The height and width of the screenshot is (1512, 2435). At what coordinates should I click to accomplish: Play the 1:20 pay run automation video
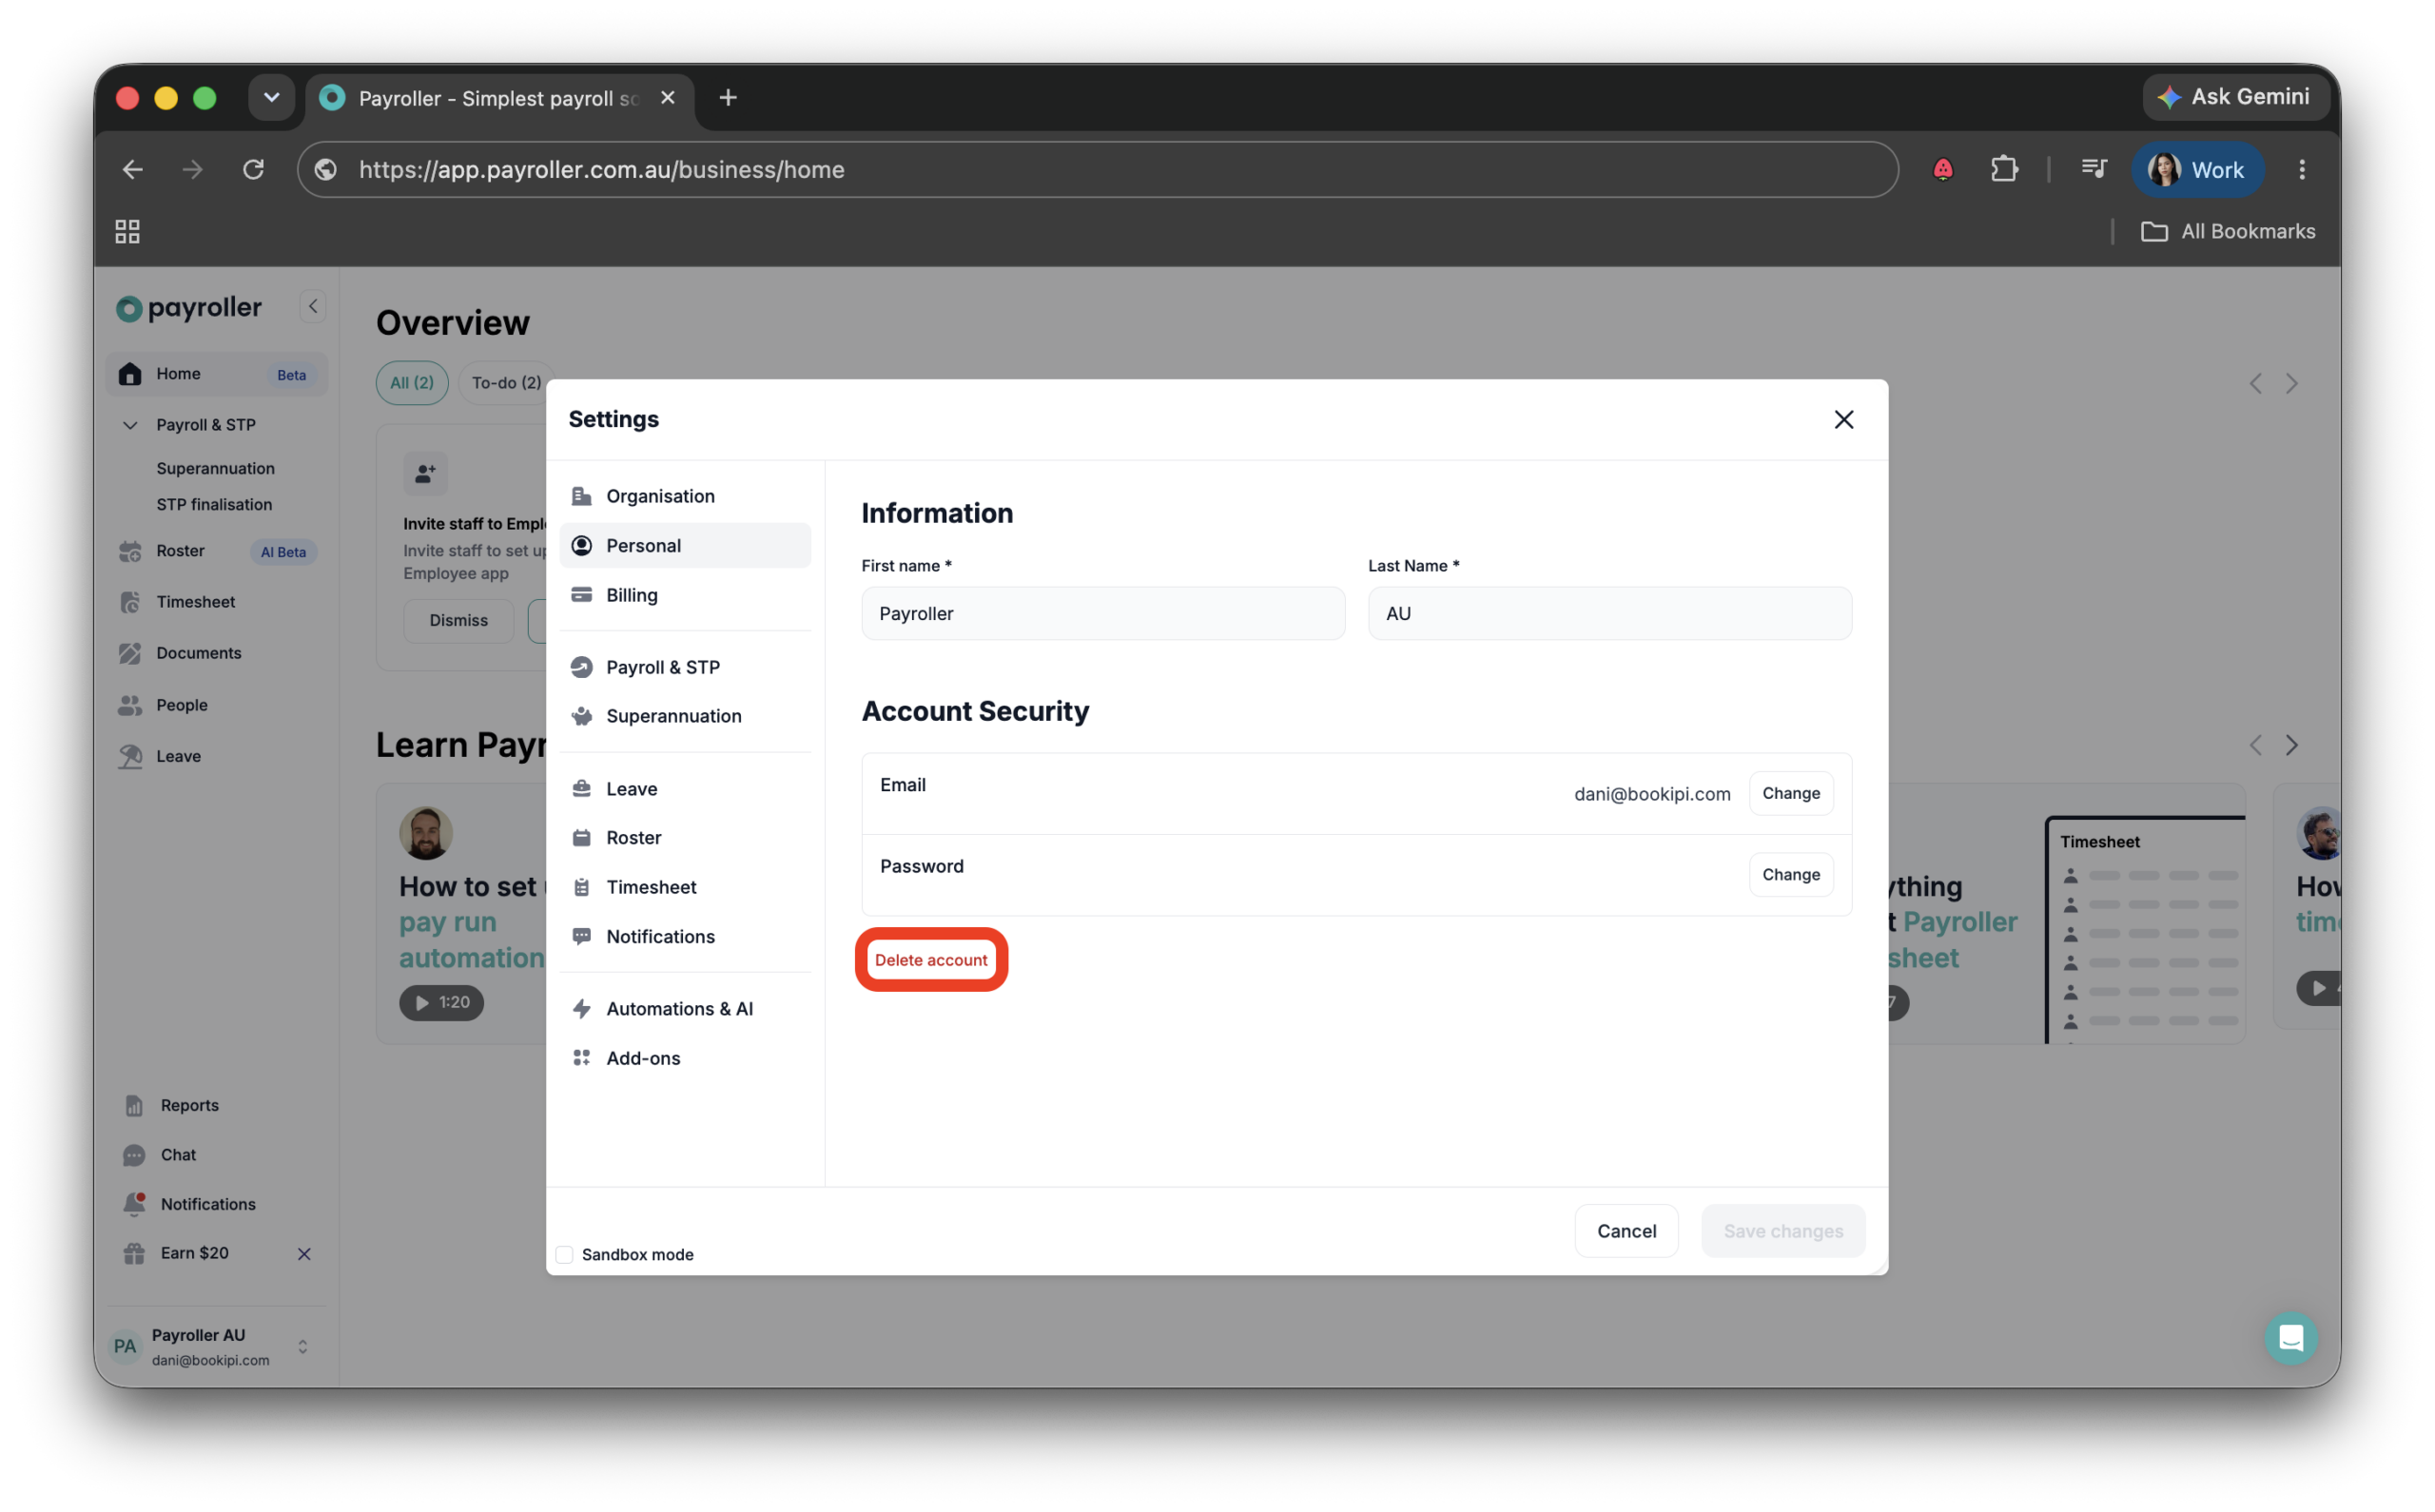[441, 1003]
